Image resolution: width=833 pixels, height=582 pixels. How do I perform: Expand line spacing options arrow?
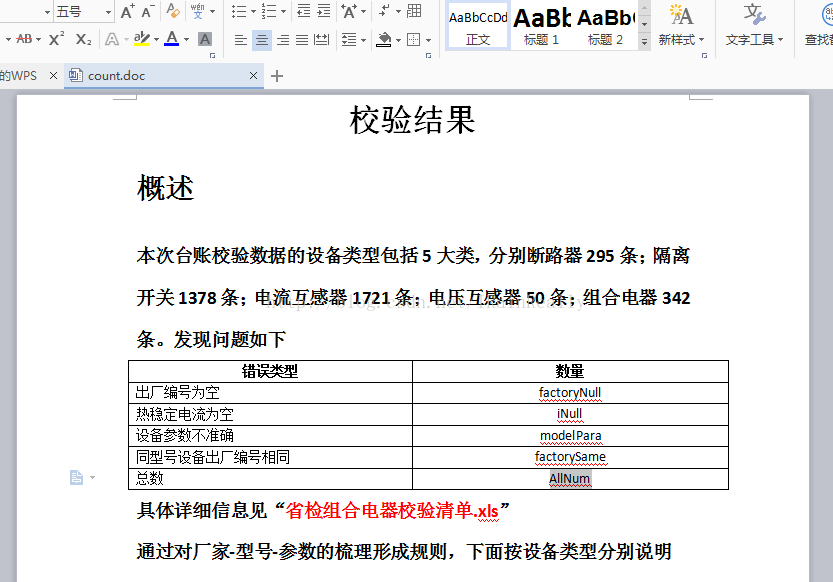(x=363, y=40)
